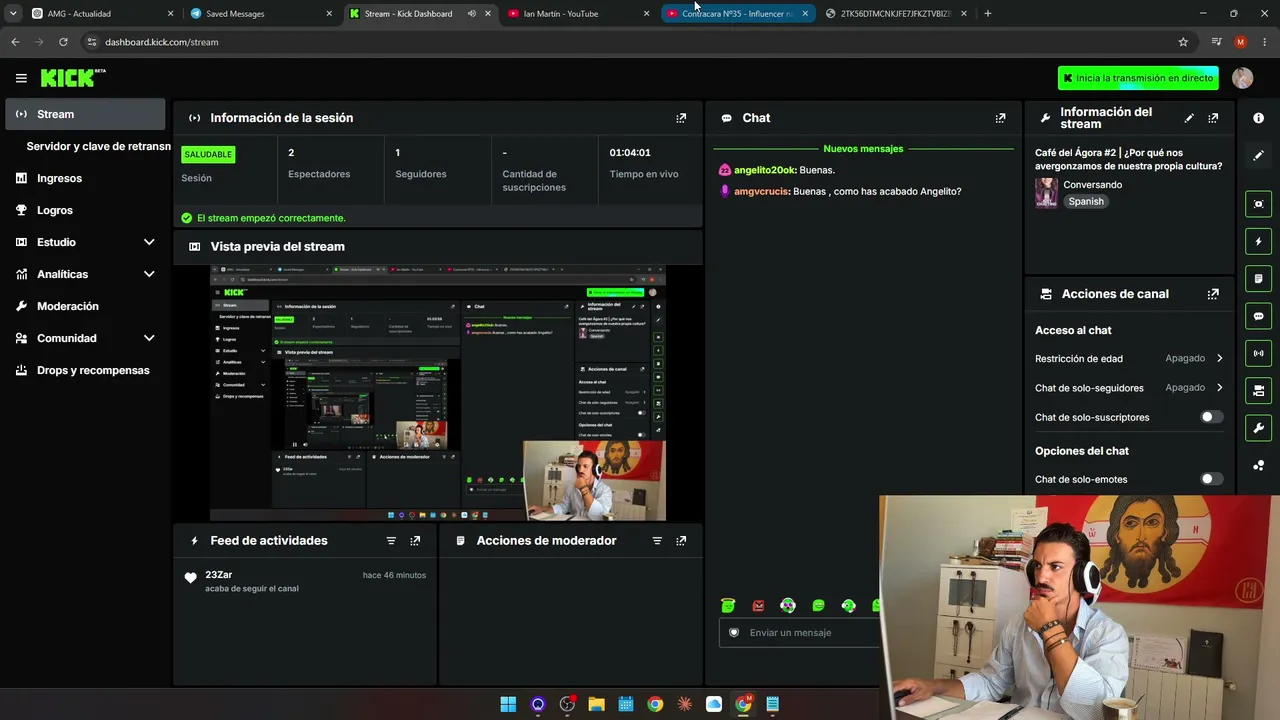The height and width of the screenshot is (720, 1280).
Task: Toggle the stream preview widget icon in right sidebar
Action: [x=1258, y=204]
